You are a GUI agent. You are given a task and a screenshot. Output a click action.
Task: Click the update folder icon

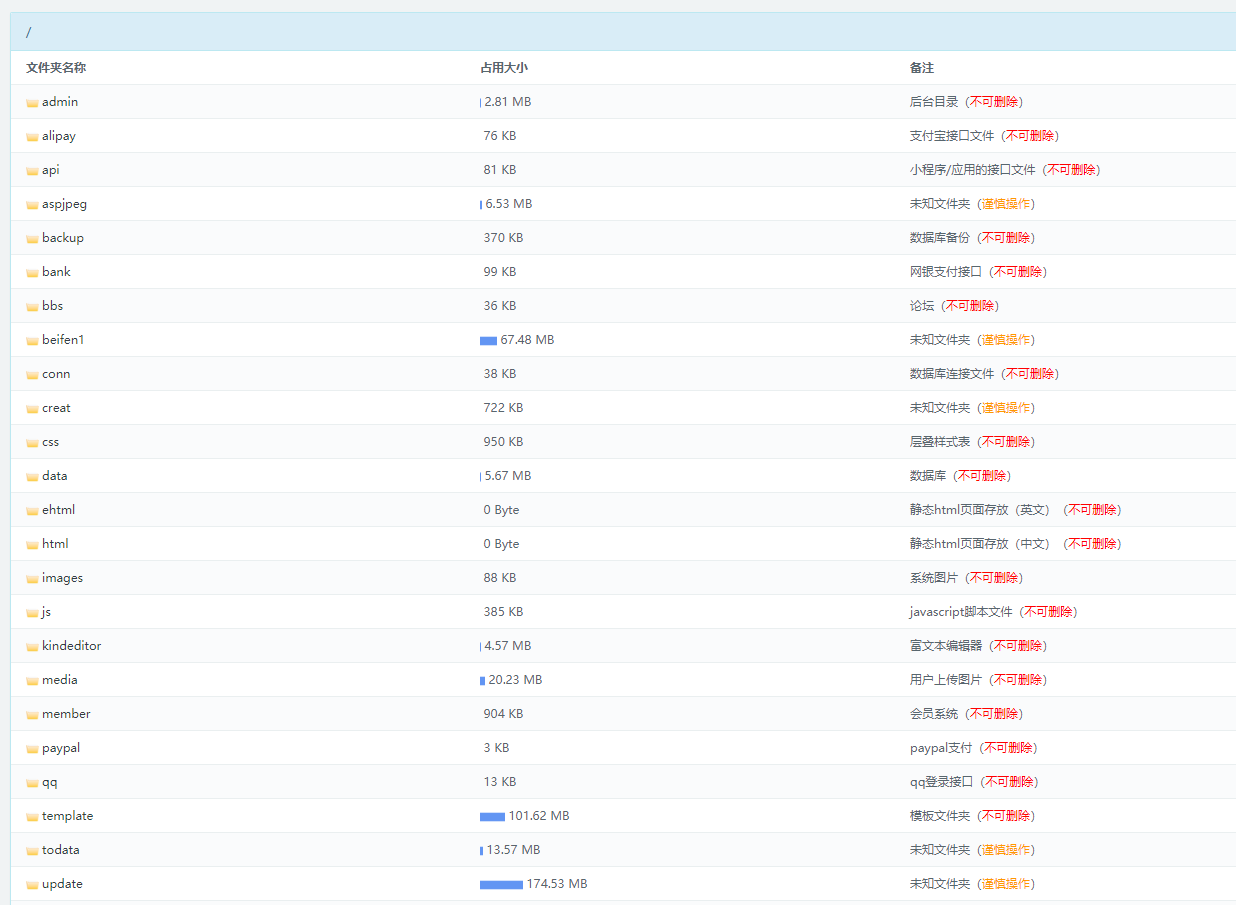pyautogui.click(x=32, y=885)
